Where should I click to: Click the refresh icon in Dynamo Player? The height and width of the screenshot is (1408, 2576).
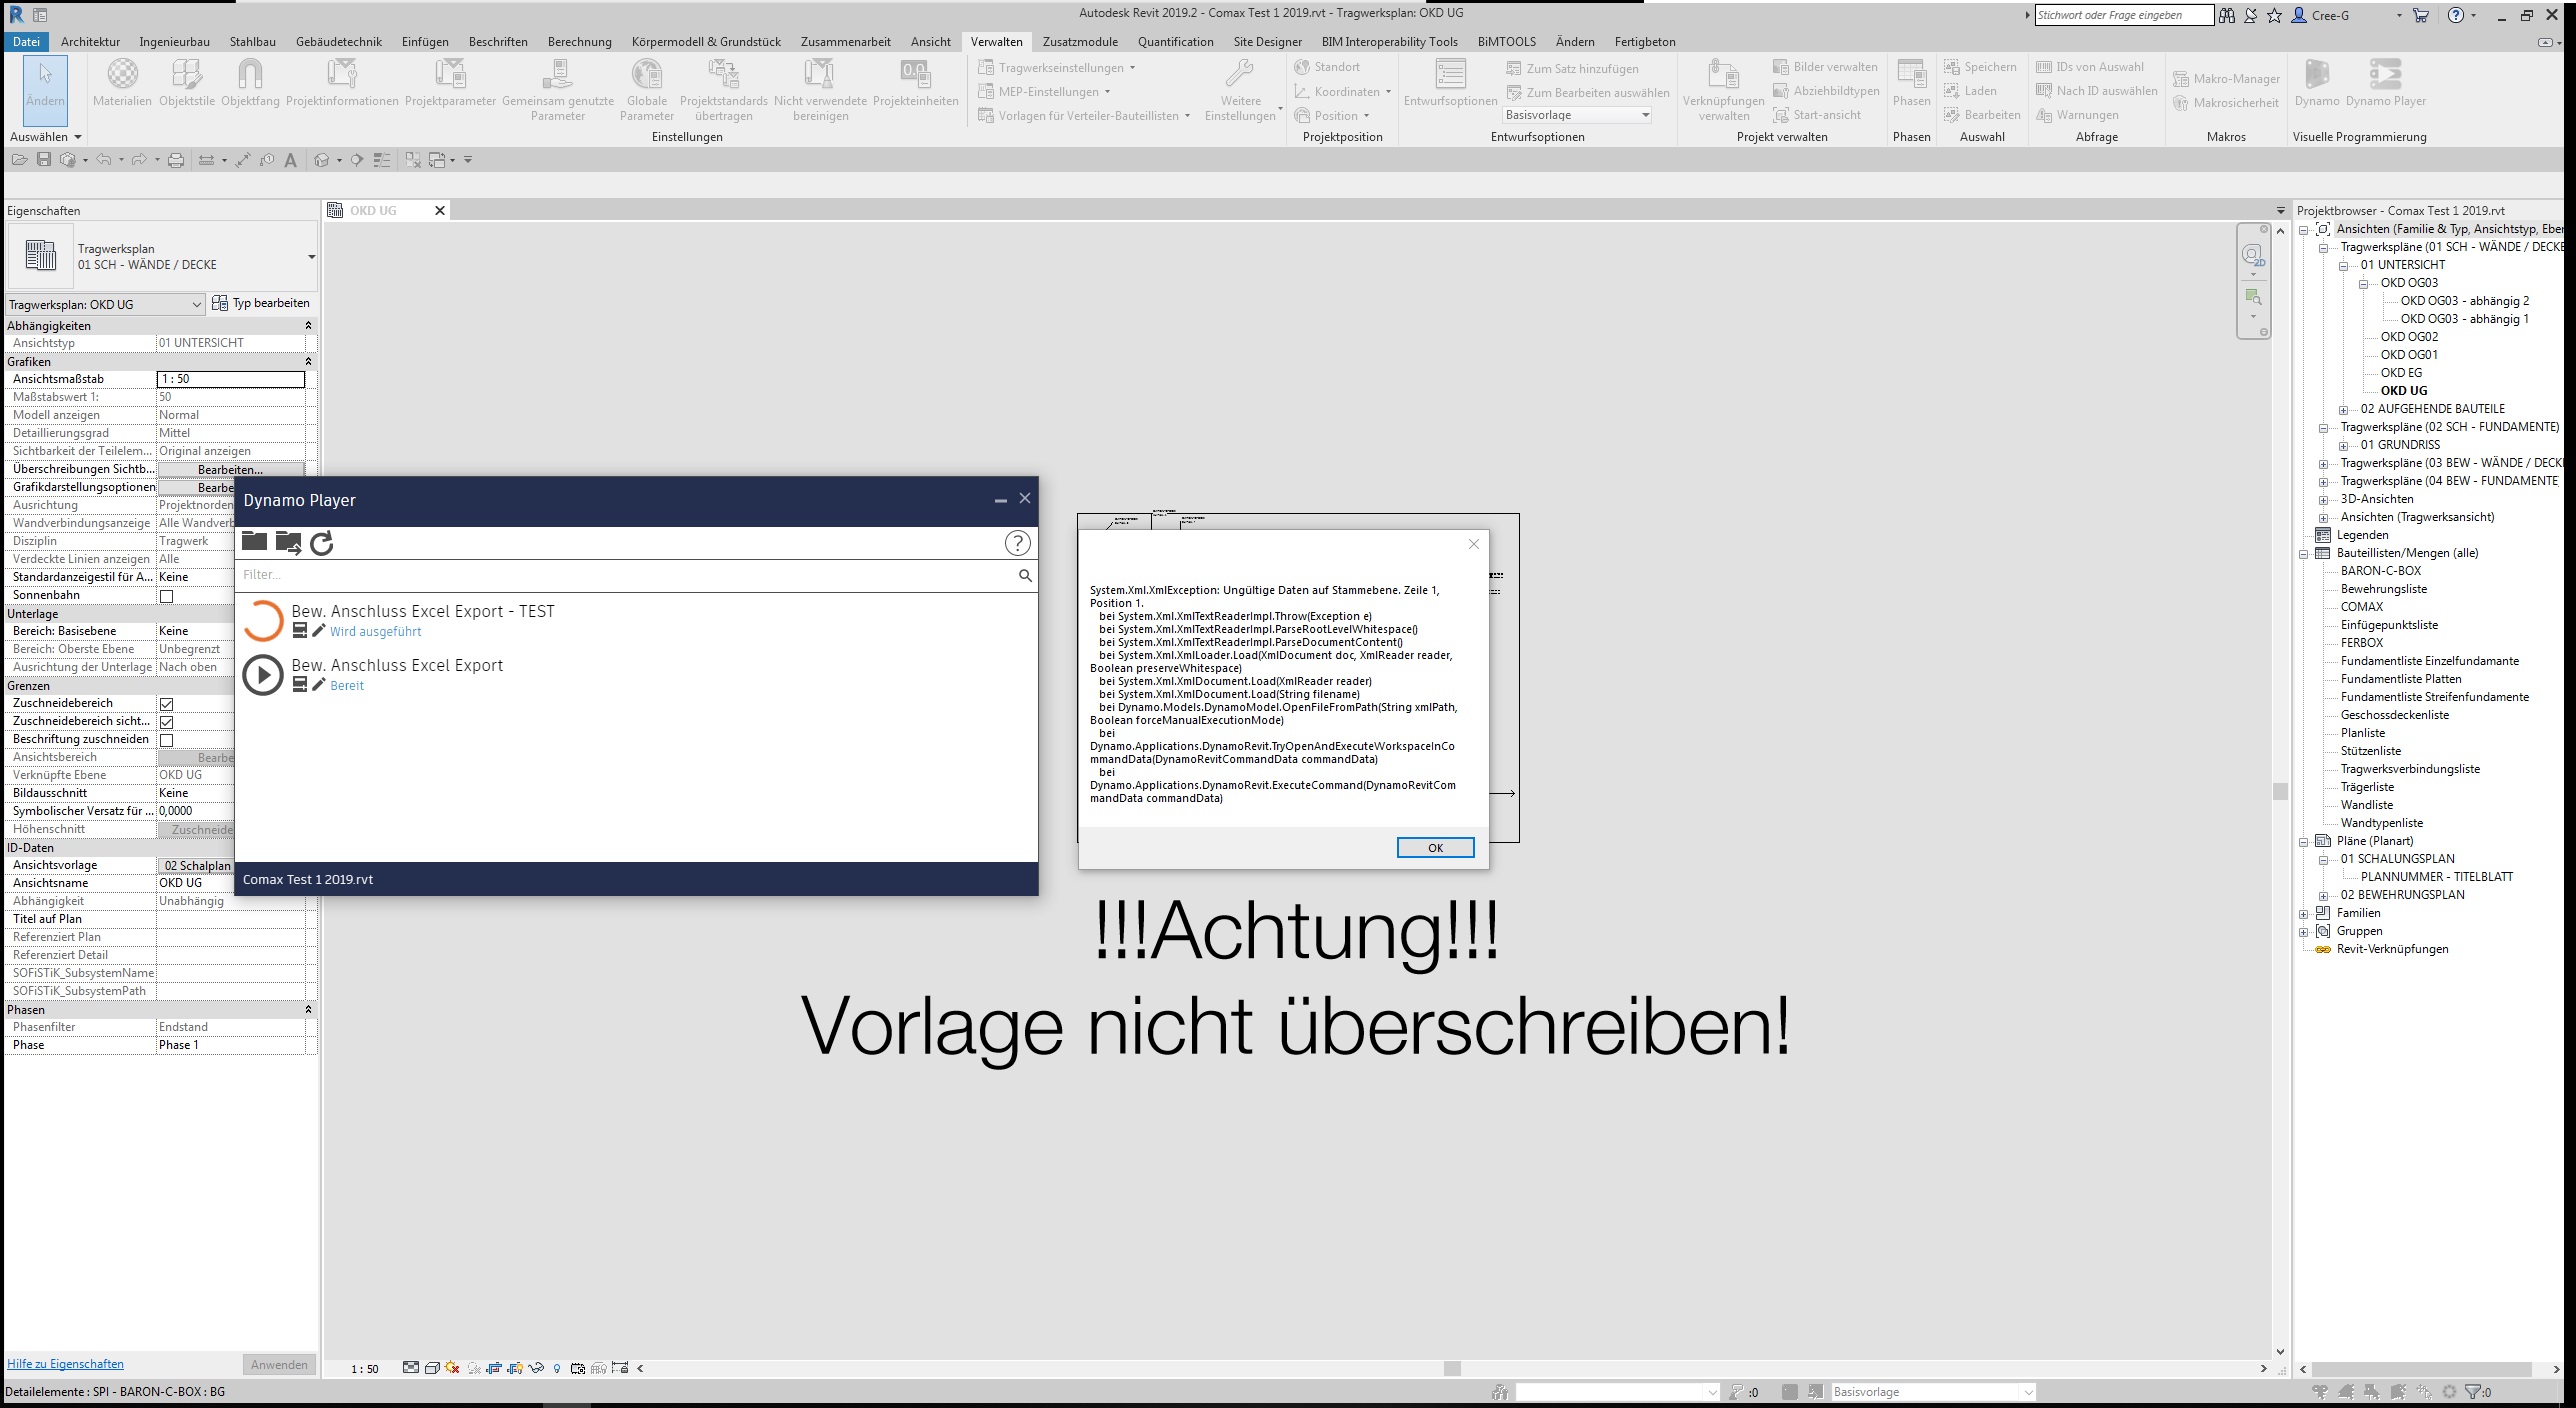tap(321, 543)
